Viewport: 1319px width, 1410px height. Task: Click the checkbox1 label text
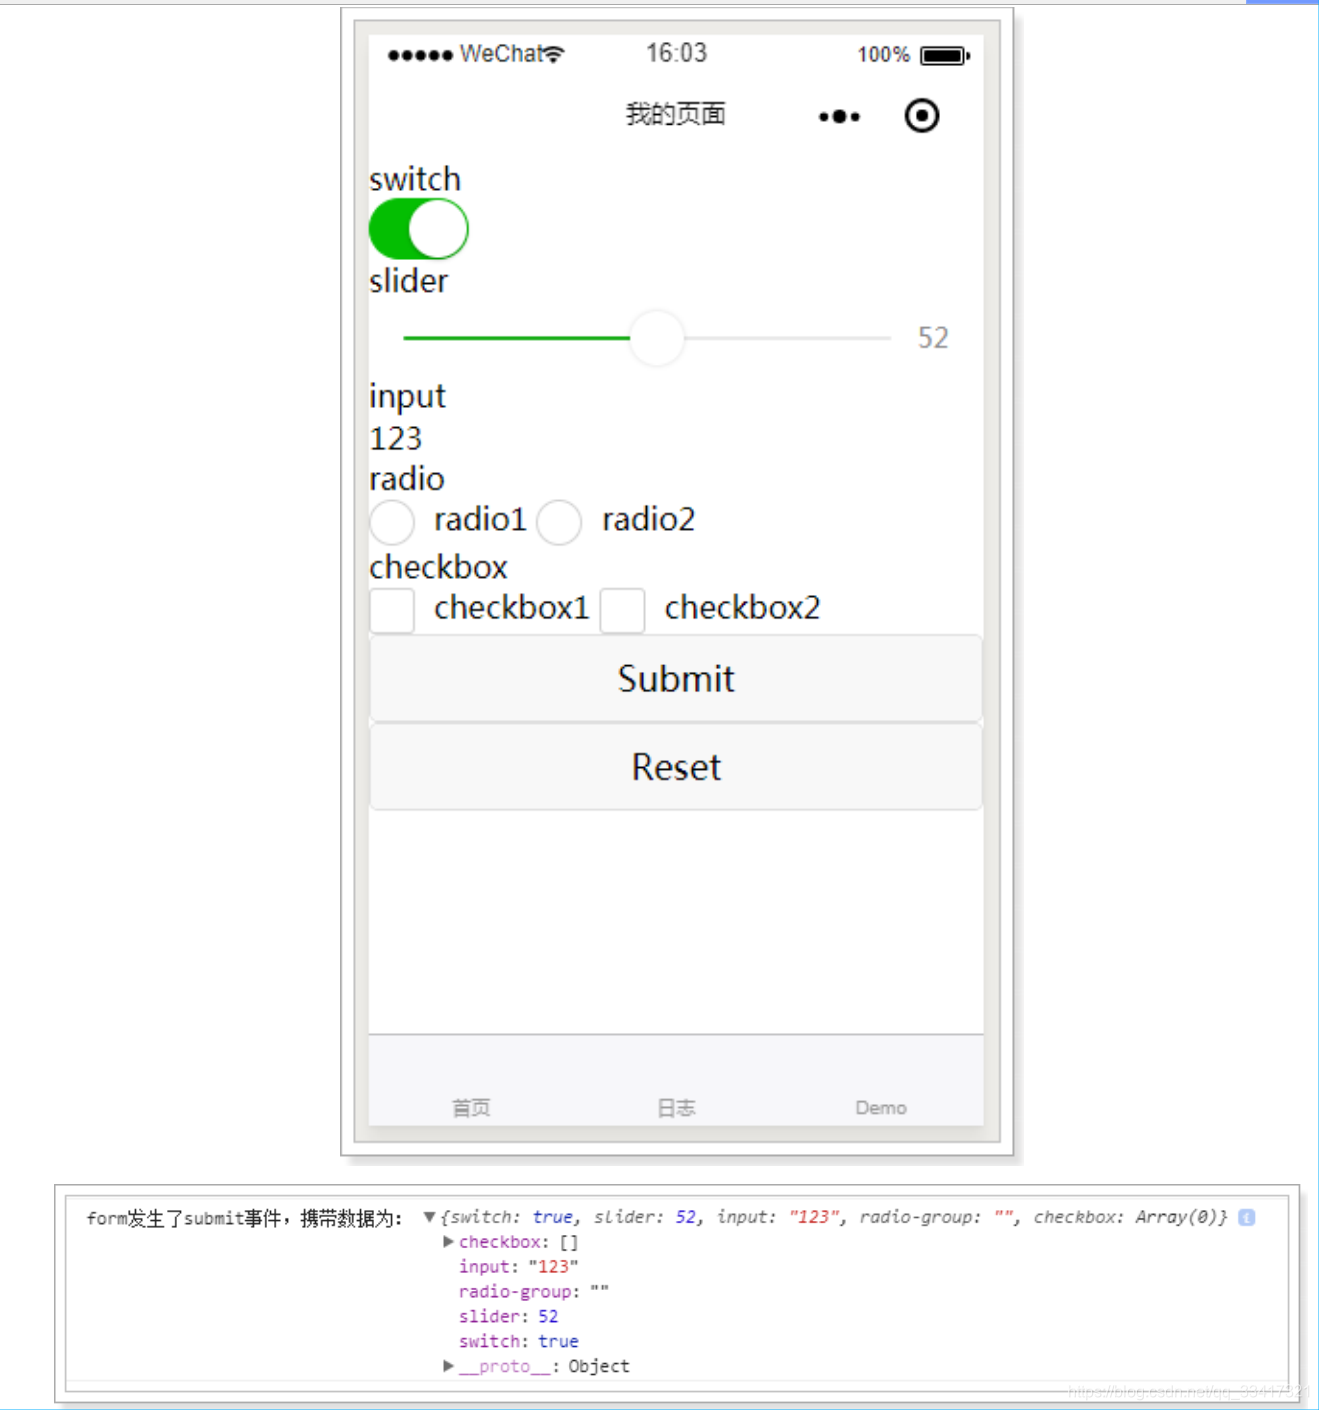coord(511,608)
